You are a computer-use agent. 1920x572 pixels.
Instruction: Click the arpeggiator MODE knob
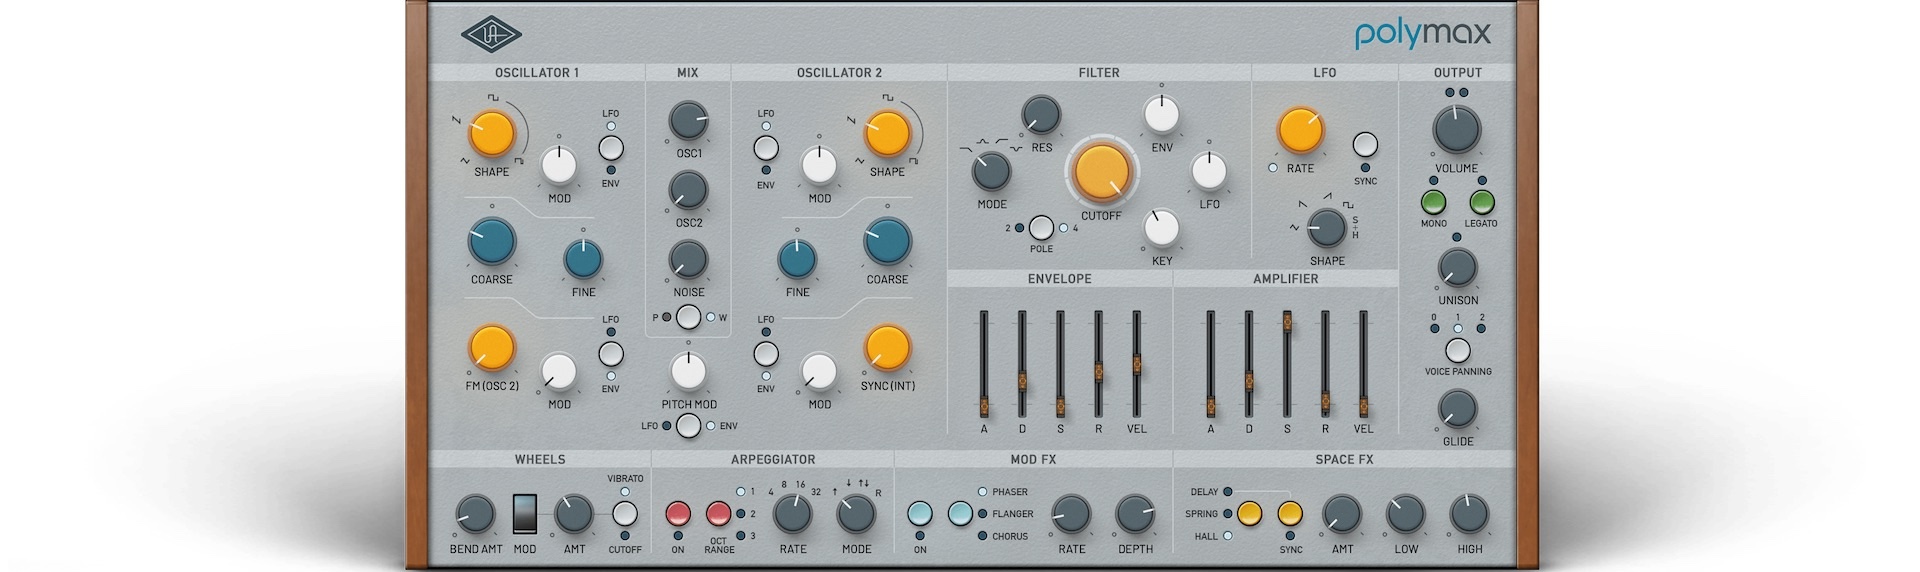pyautogui.click(x=856, y=514)
